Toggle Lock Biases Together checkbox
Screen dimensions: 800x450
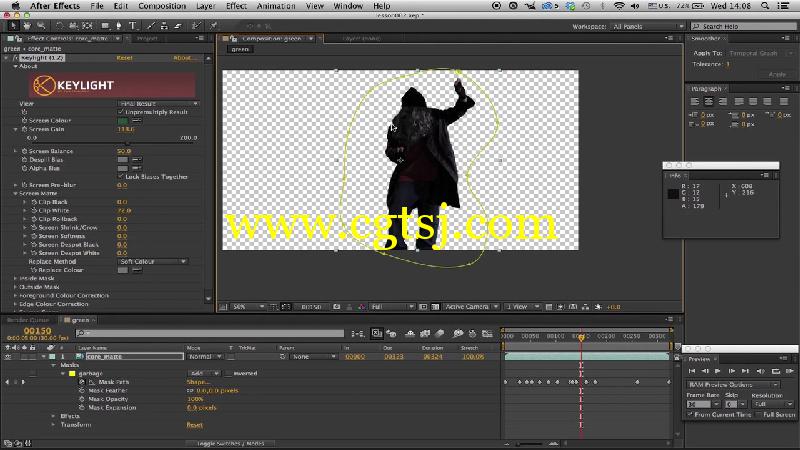[x=121, y=177]
